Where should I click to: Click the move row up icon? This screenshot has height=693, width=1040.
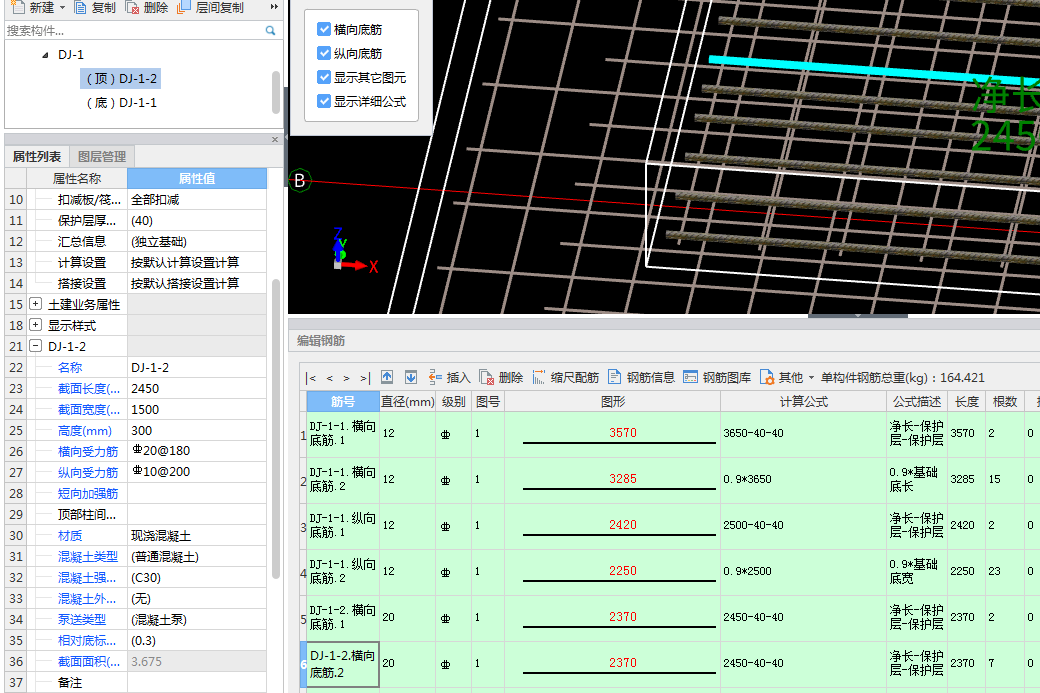387,377
